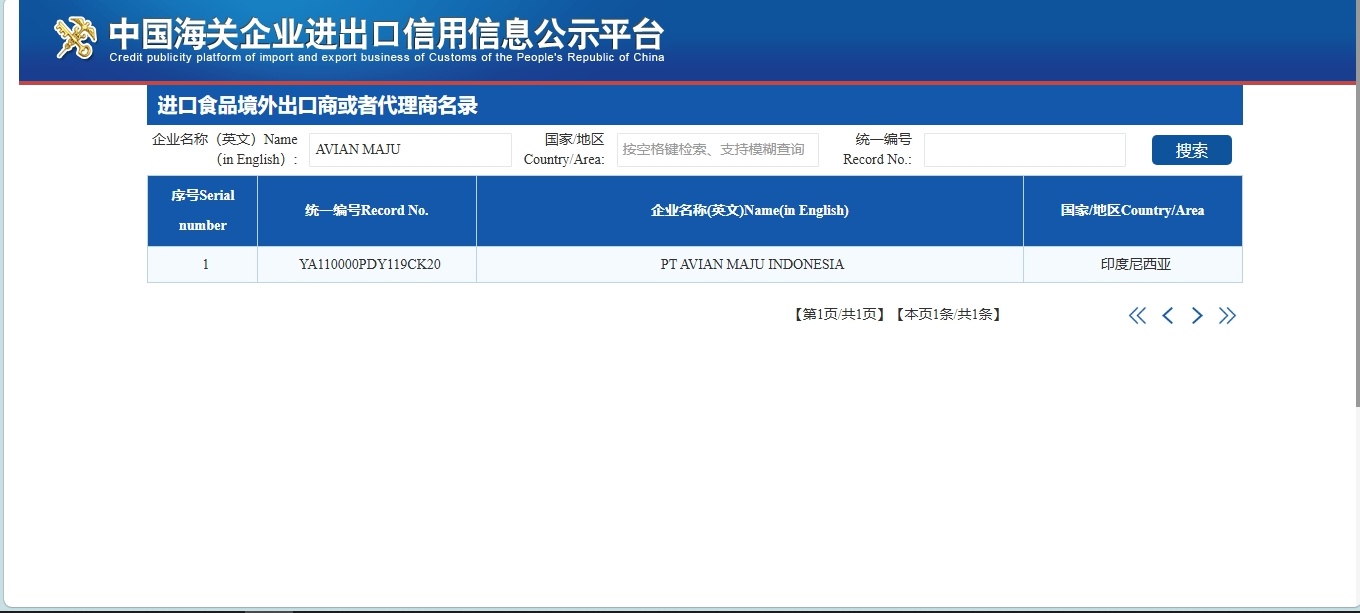Click the 企业名称(英文)Name(in English) column header
This screenshot has height=613, width=1360.
click(x=750, y=211)
